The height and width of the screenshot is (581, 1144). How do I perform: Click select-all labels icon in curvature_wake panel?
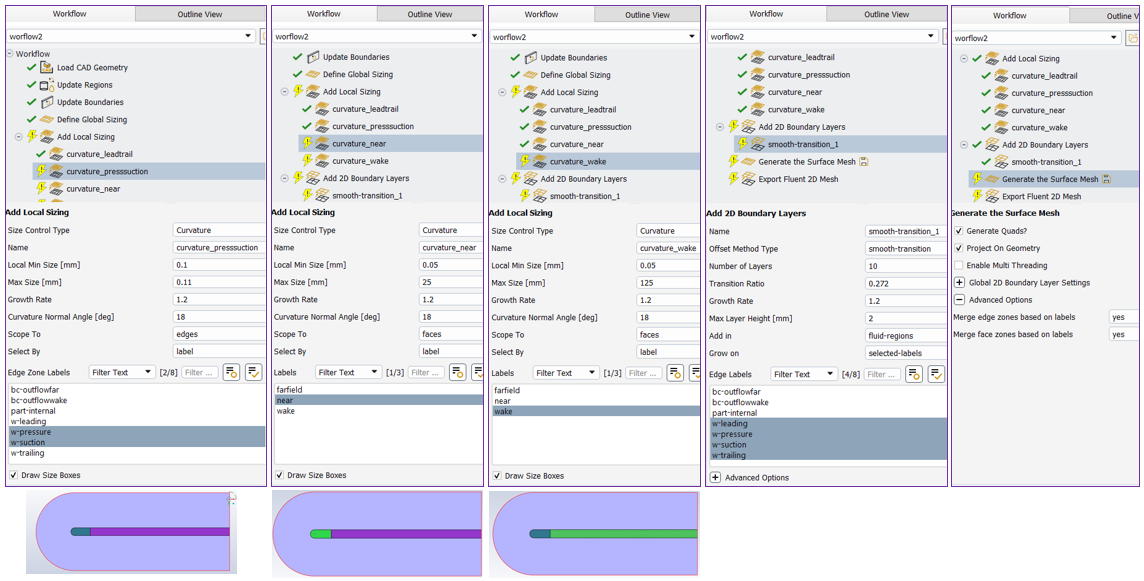675,373
